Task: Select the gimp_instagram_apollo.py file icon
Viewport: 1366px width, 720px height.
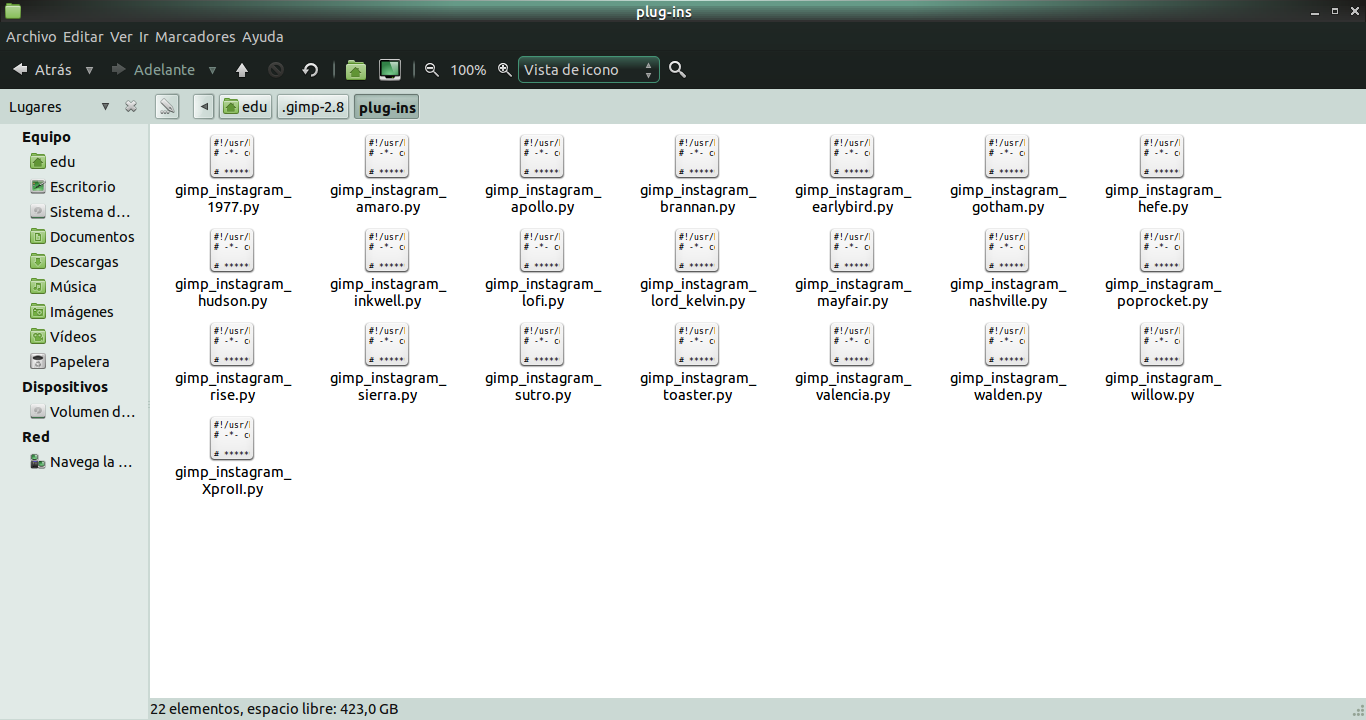Action: point(542,157)
